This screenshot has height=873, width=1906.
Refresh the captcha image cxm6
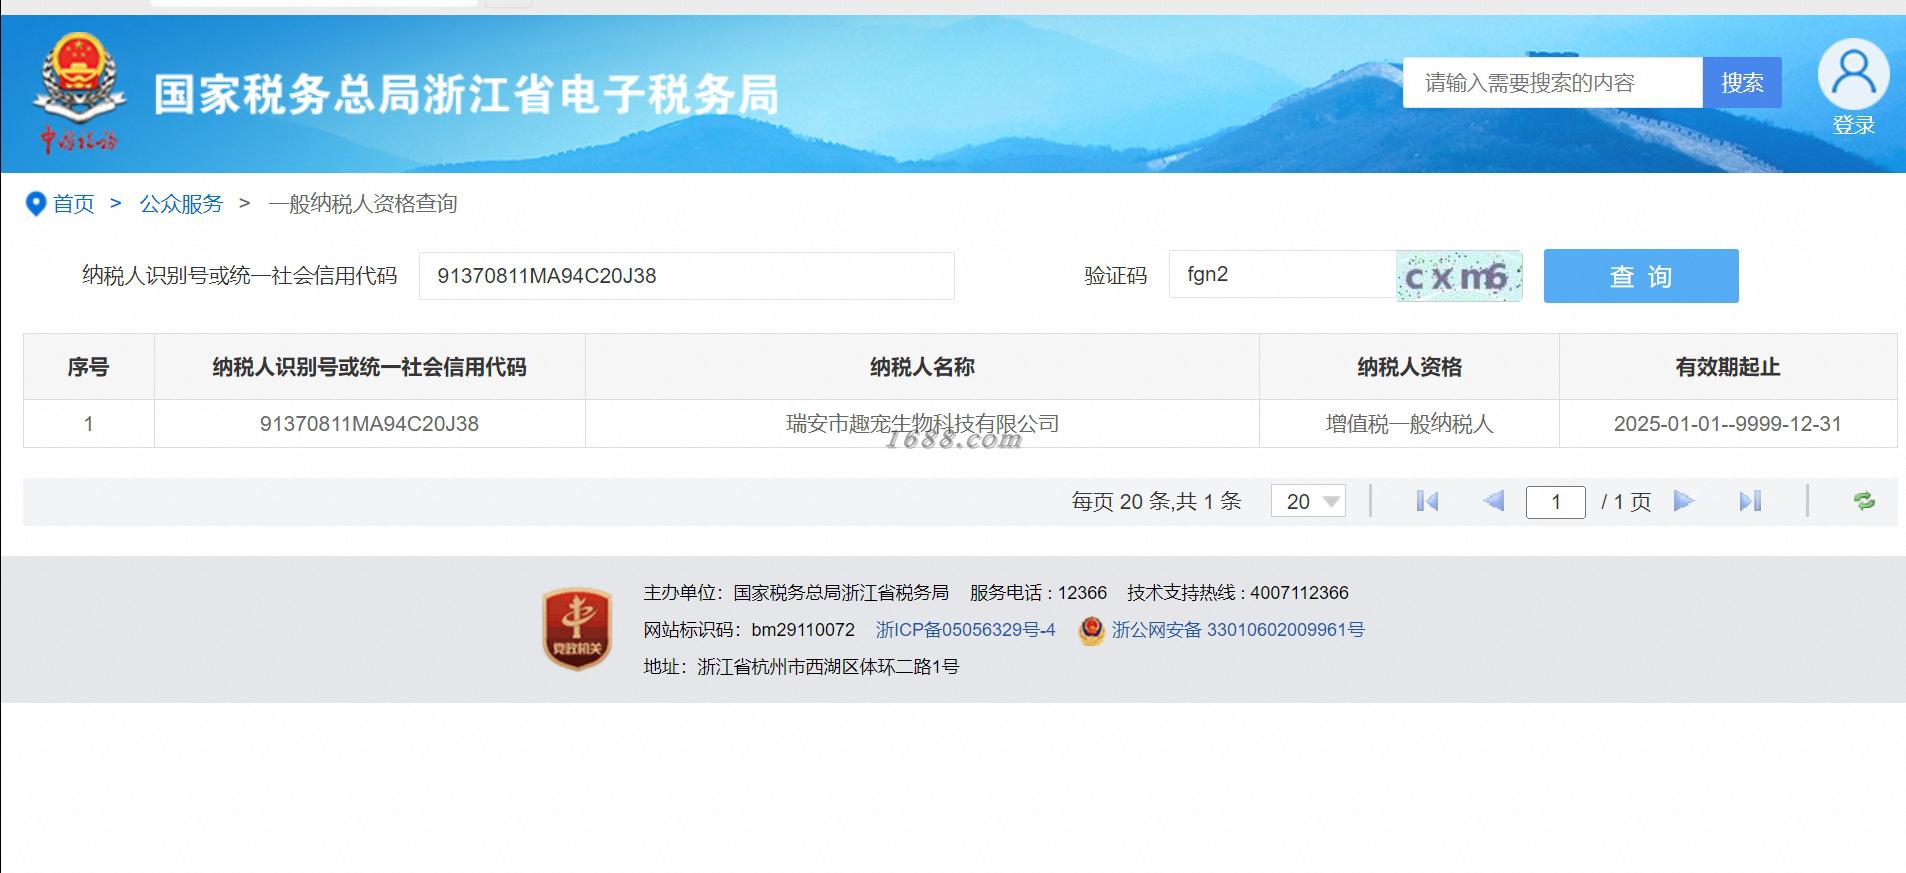(1459, 276)
